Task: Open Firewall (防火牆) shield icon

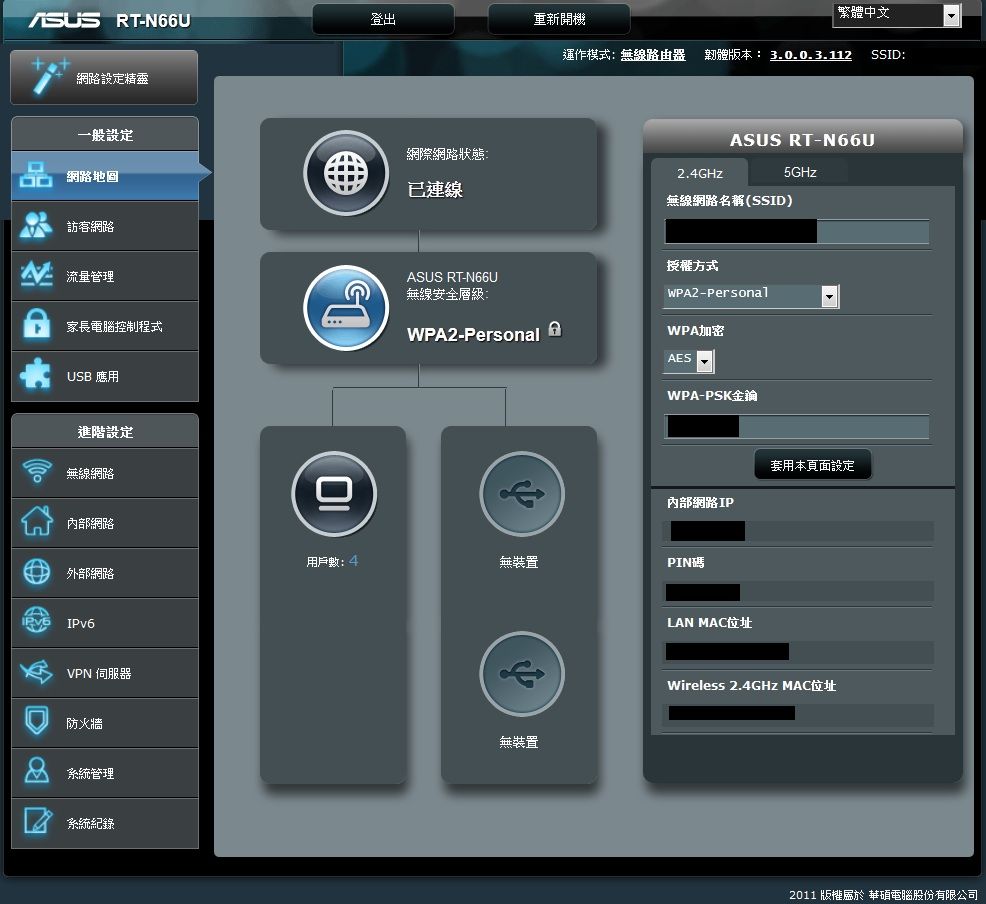Action: click(36, 721)
